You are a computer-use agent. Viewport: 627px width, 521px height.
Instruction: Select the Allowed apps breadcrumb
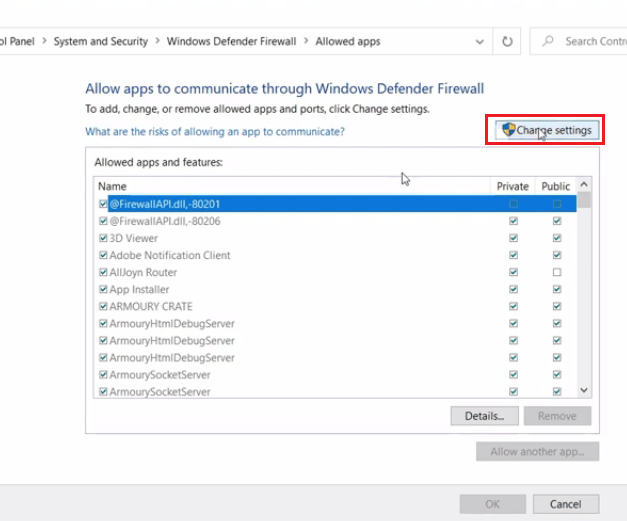tap(347, 41)
